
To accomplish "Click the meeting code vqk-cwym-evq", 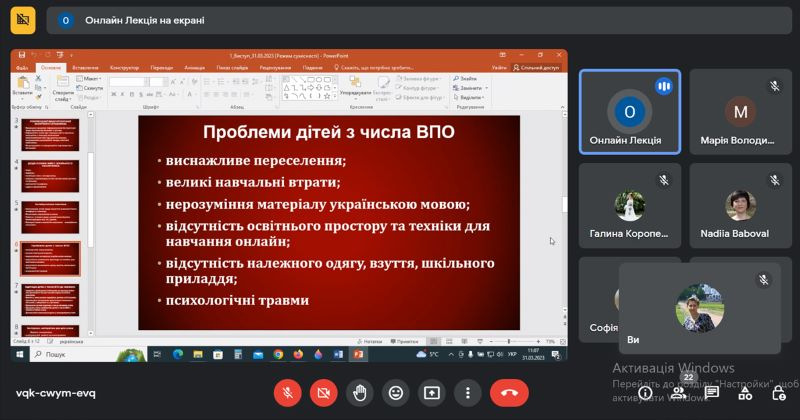I will [x=56, y=393].
